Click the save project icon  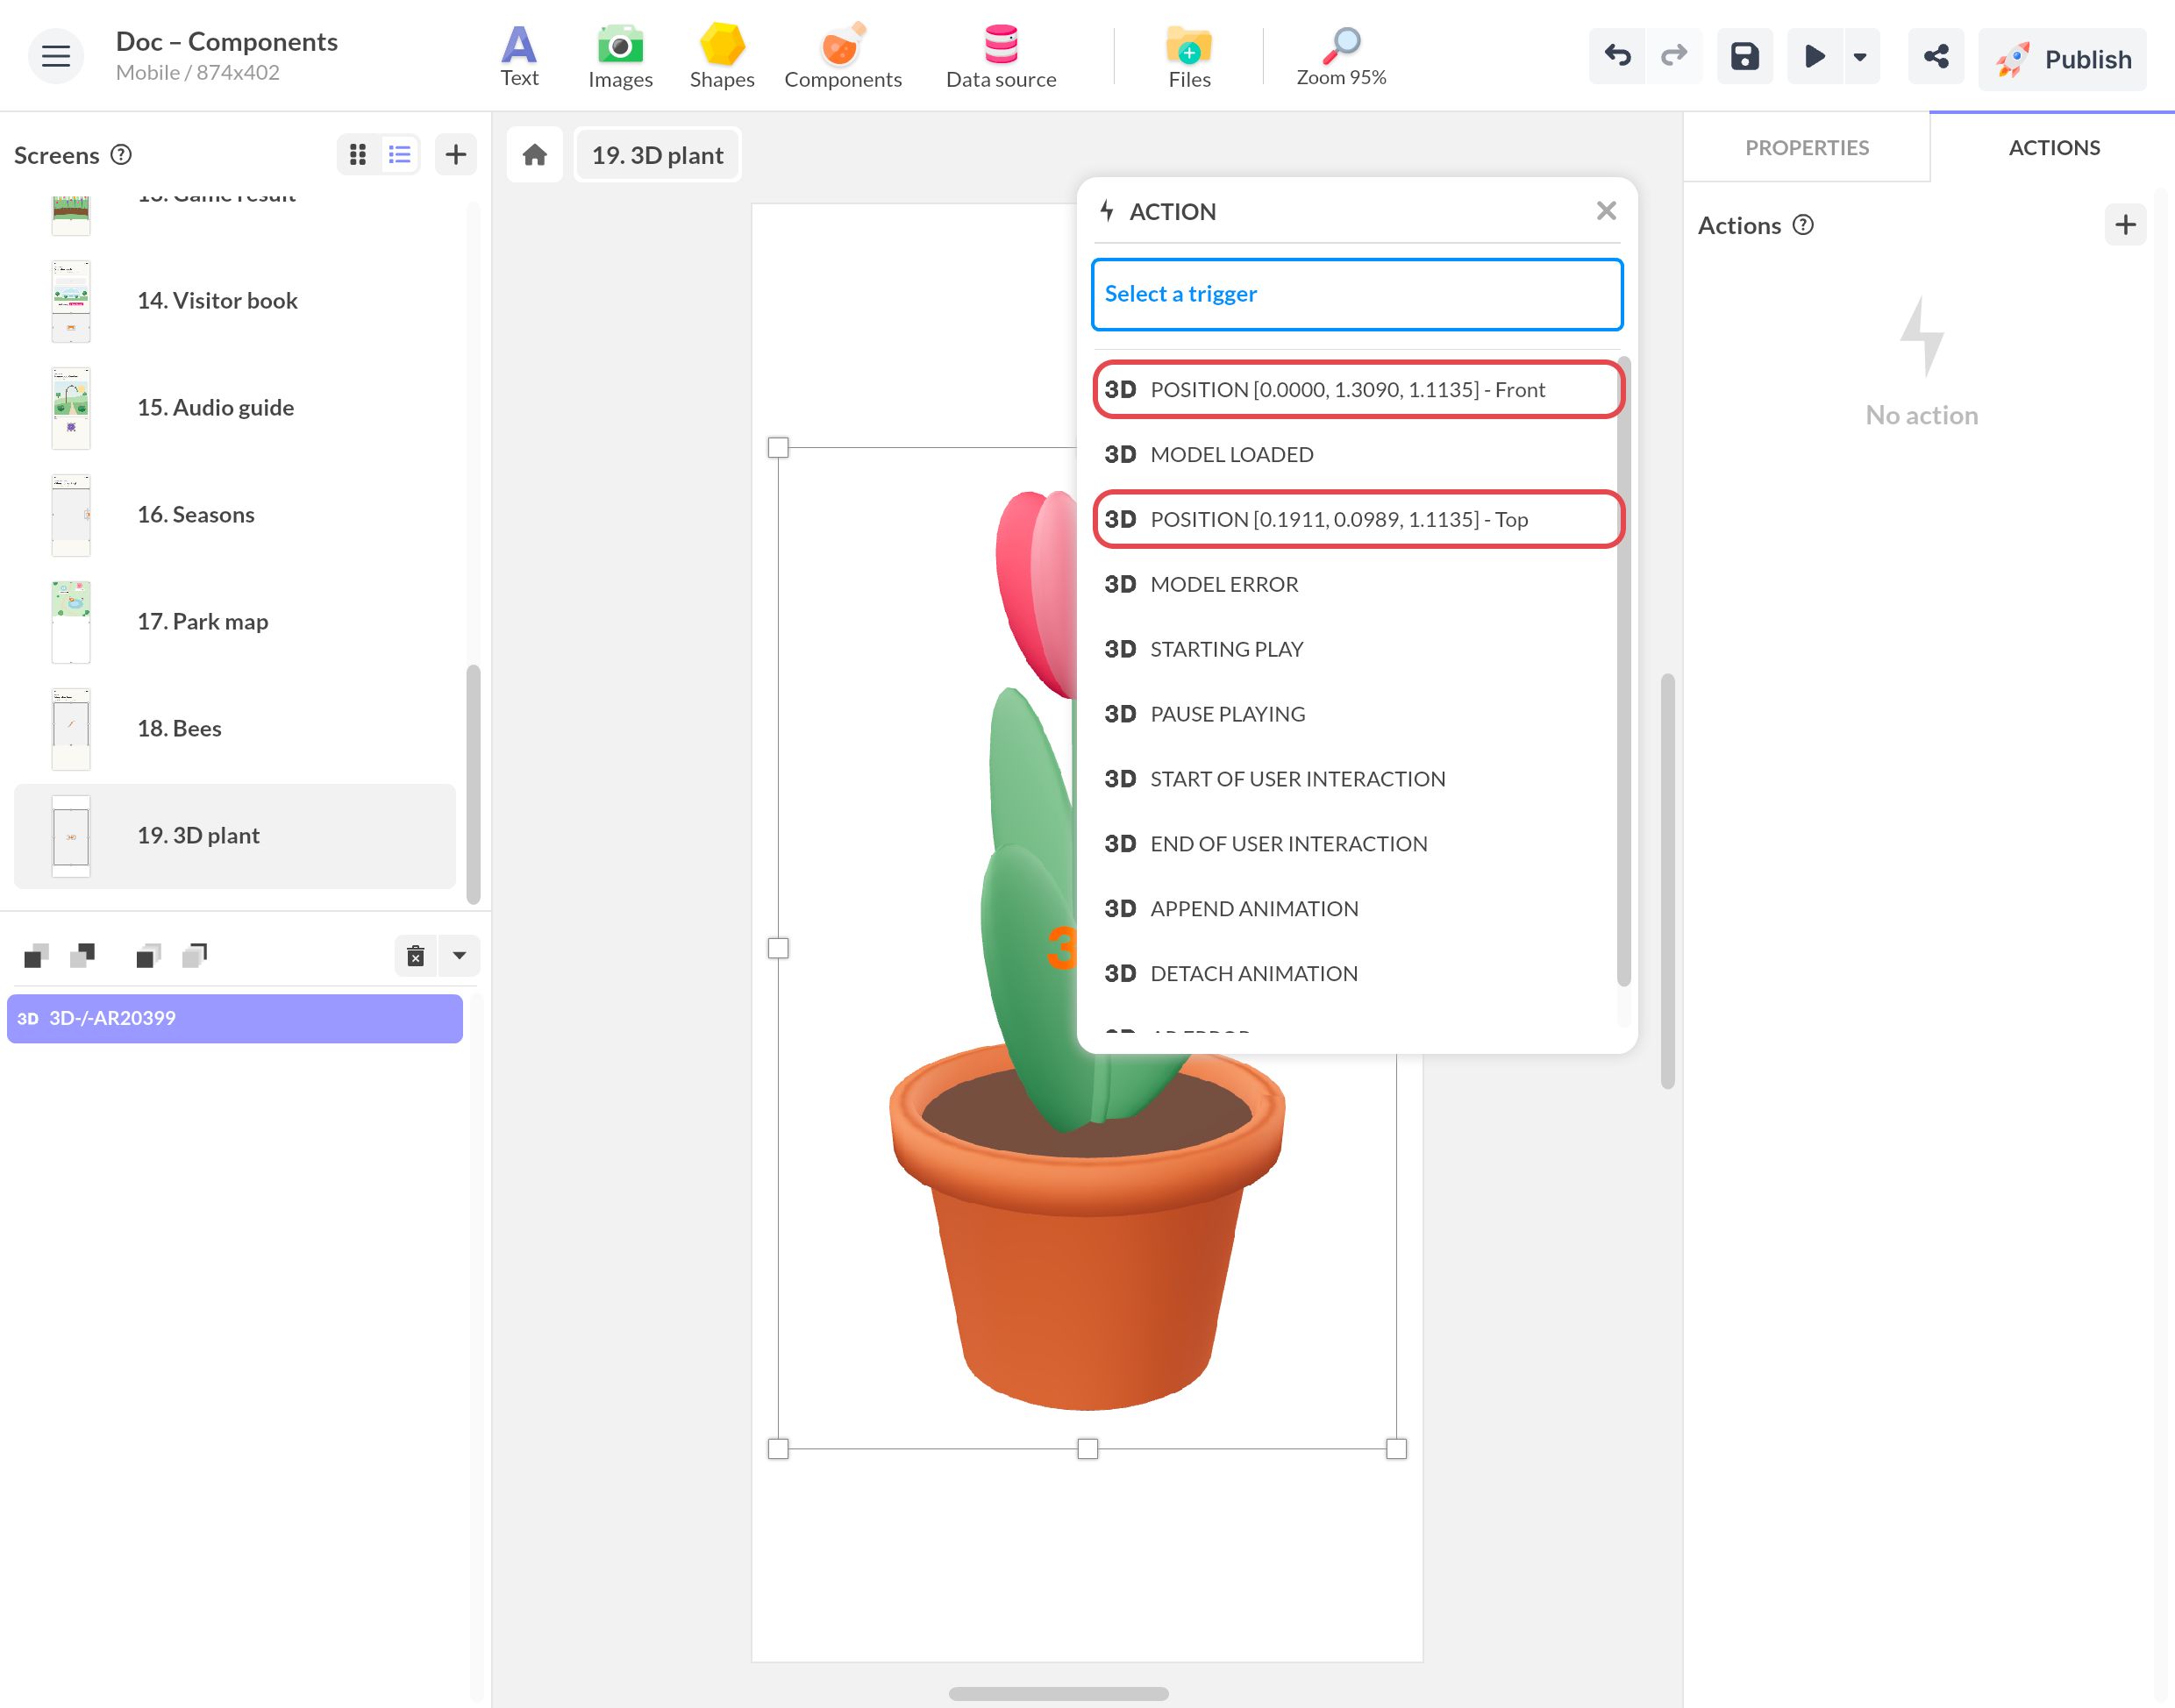pyautogui.click(x=1744, y=56)
